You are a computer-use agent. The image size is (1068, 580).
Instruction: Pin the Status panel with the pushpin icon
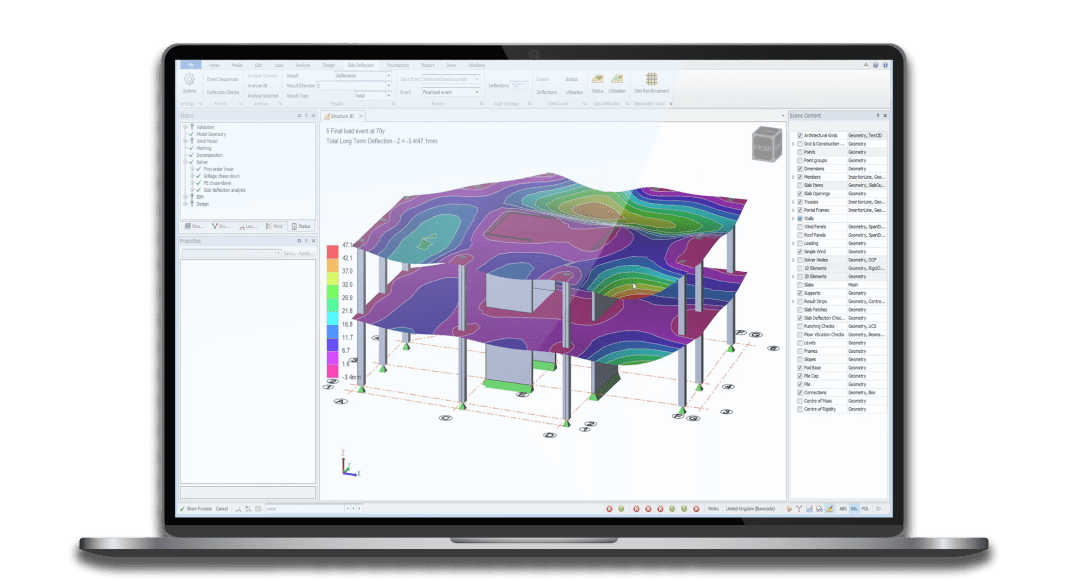tap(306, 115)
